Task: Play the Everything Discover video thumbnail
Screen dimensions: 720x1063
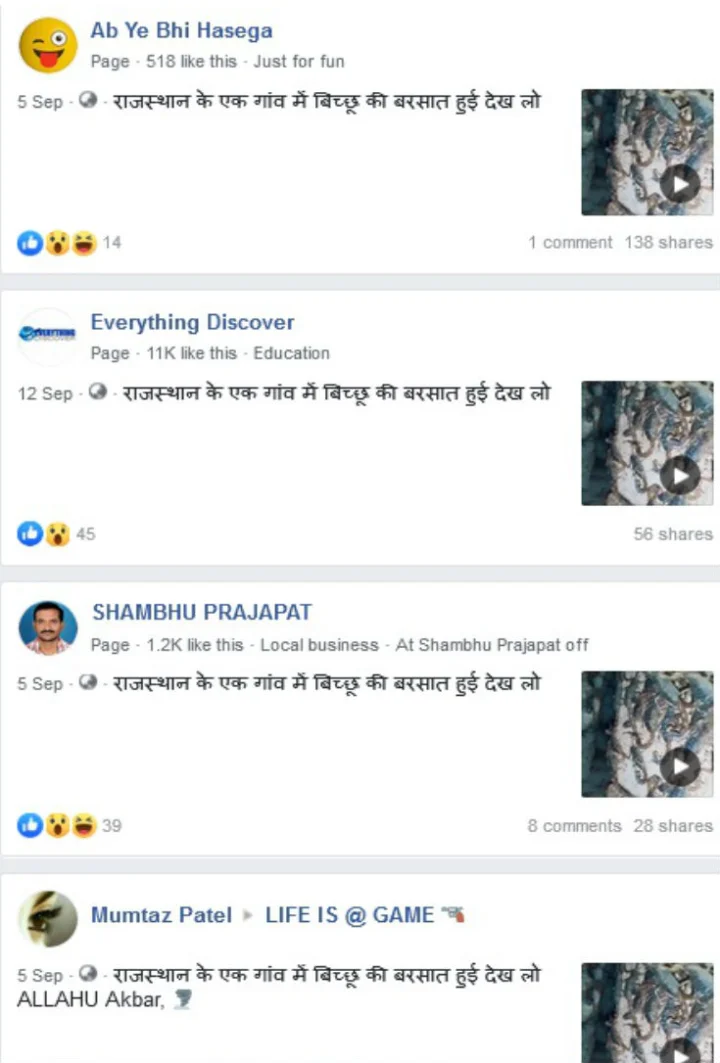Action: (x=647, y=443)
